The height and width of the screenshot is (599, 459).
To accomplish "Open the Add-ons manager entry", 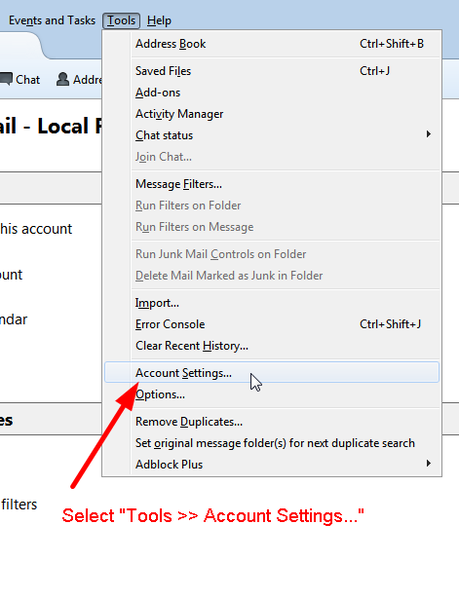I will click(272, 92).
